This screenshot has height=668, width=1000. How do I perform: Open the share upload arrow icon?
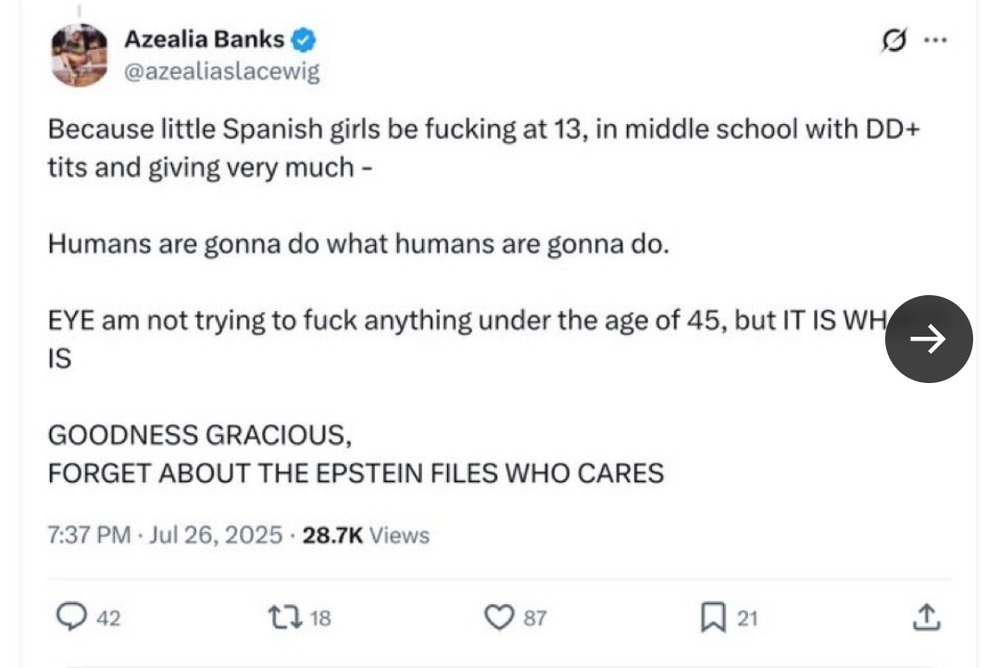point(926,617)
